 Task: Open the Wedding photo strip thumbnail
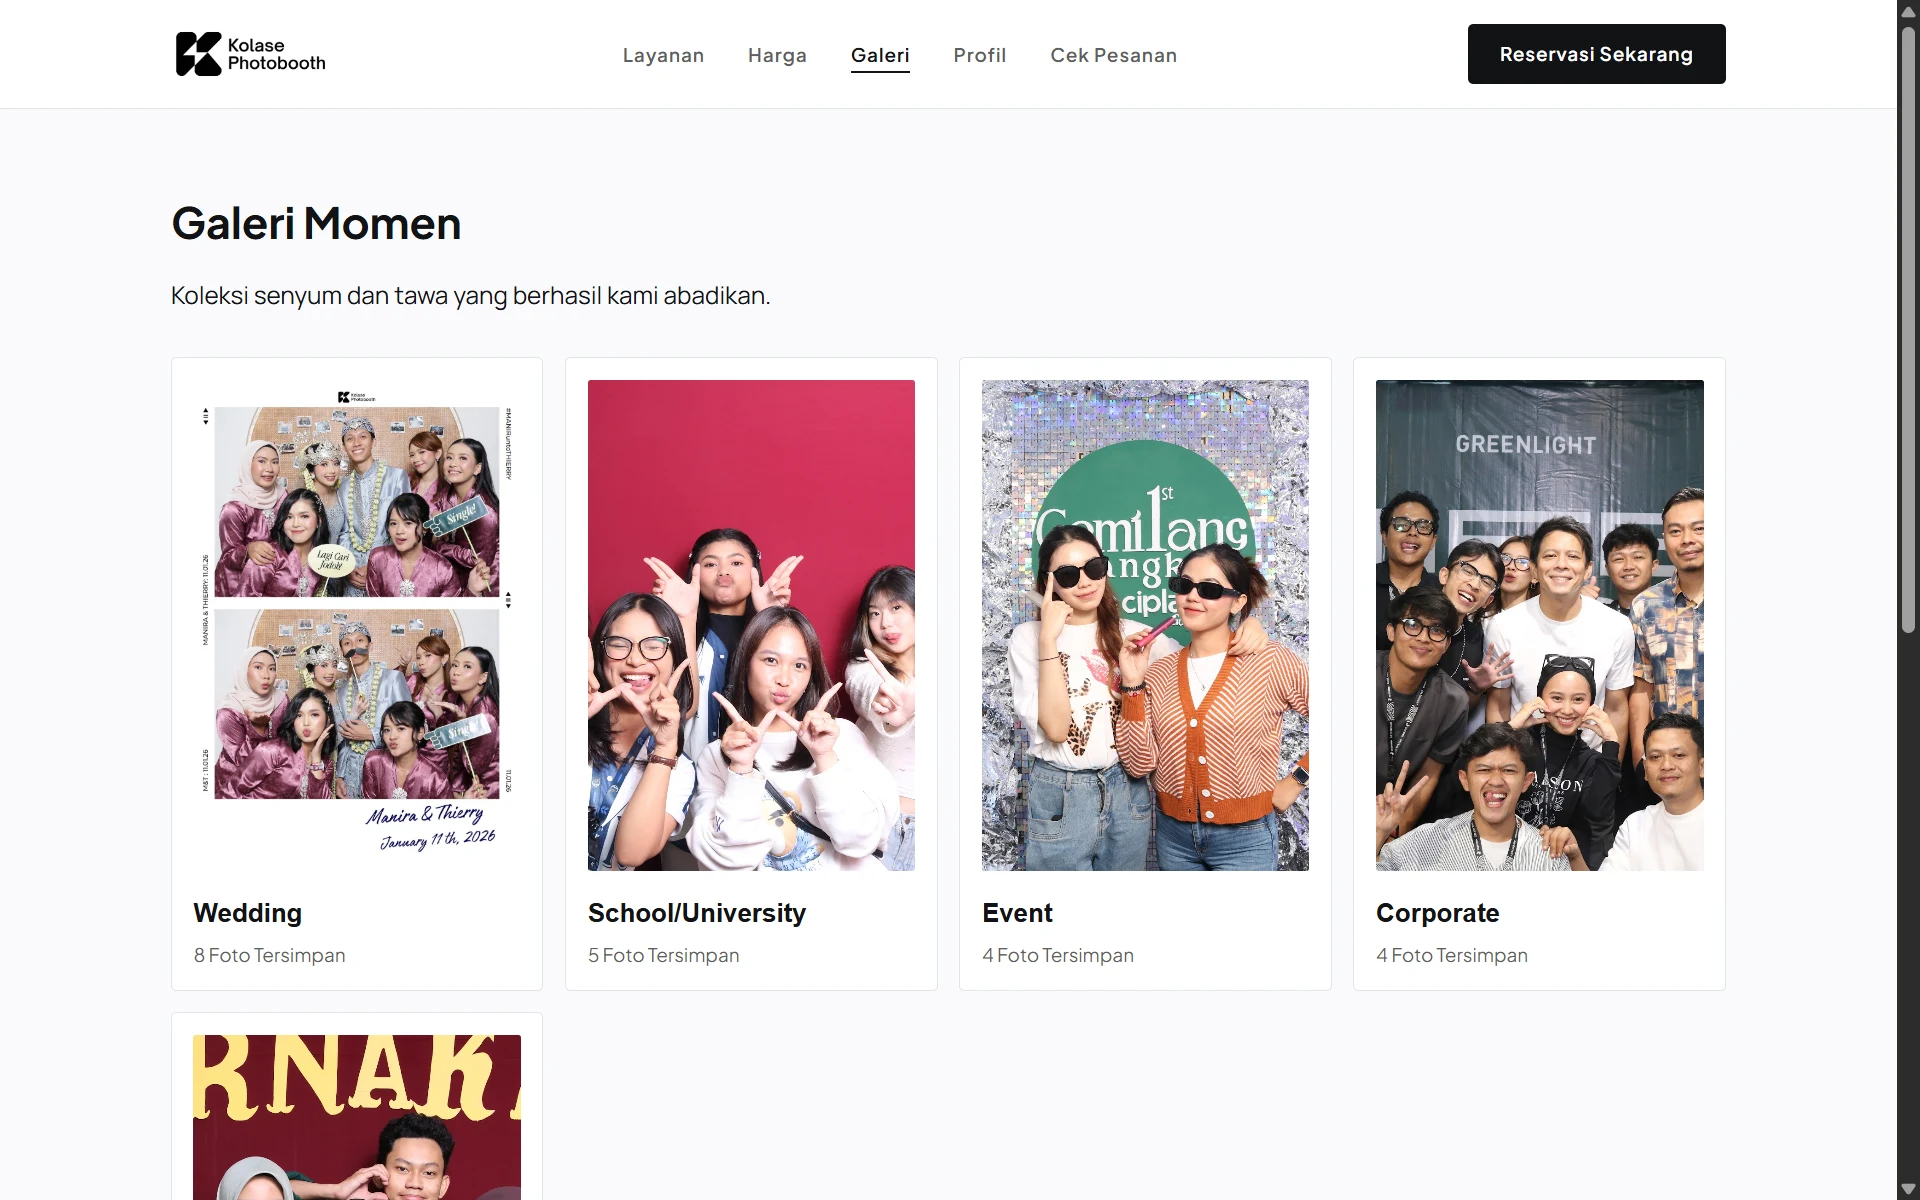(x=357, y=625)
